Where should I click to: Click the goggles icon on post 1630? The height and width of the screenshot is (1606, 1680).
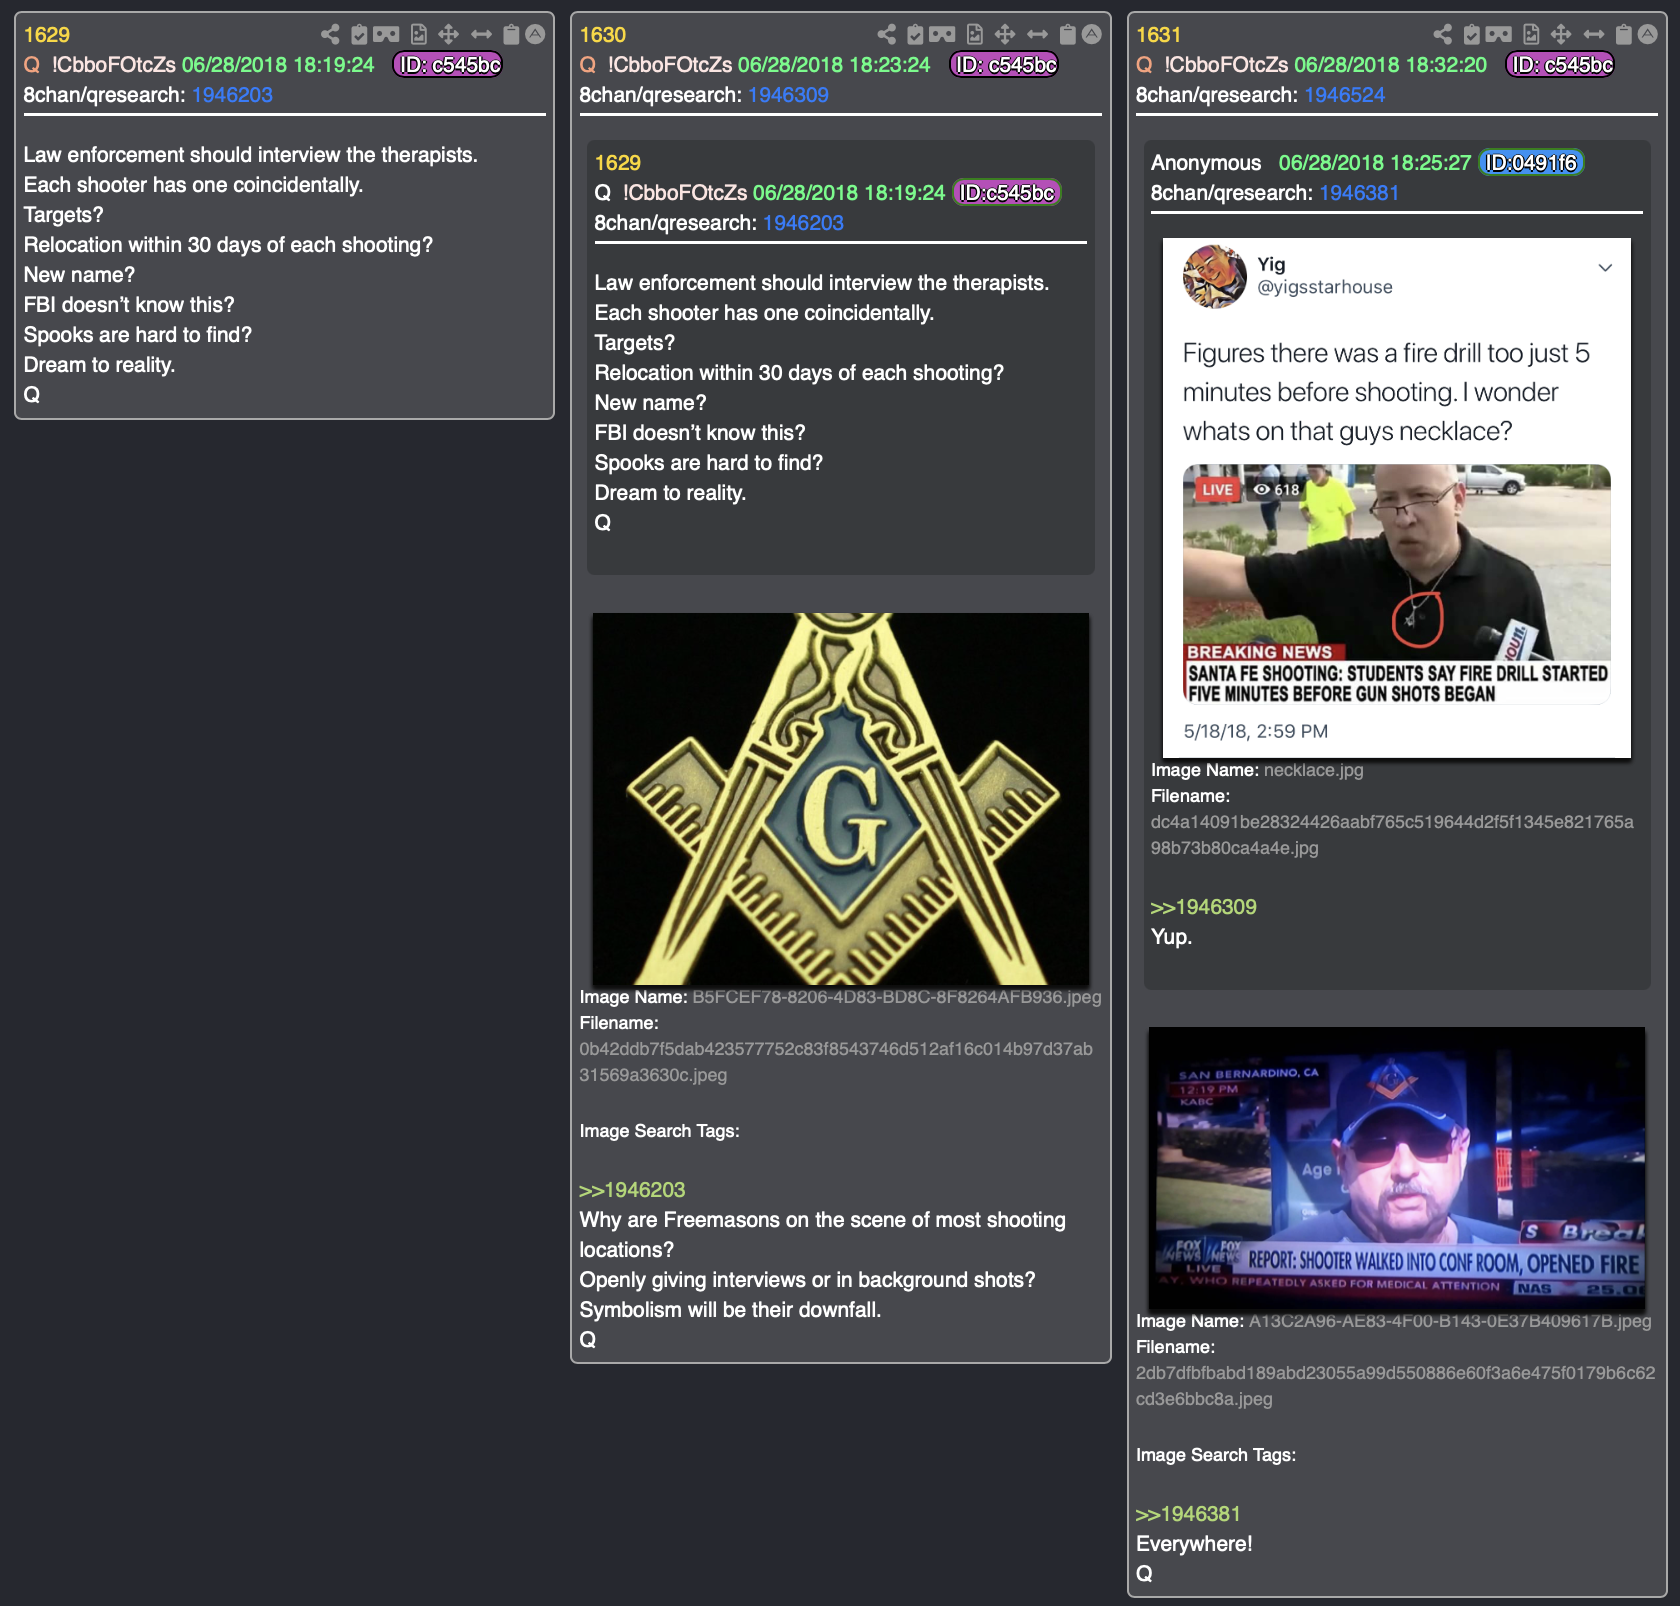[x=942, y=35]
